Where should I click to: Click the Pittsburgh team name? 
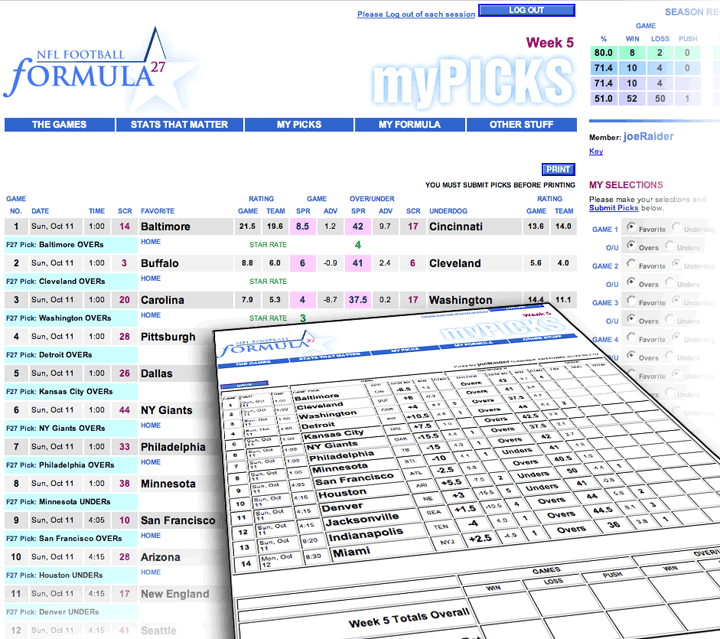coord(168,336)
